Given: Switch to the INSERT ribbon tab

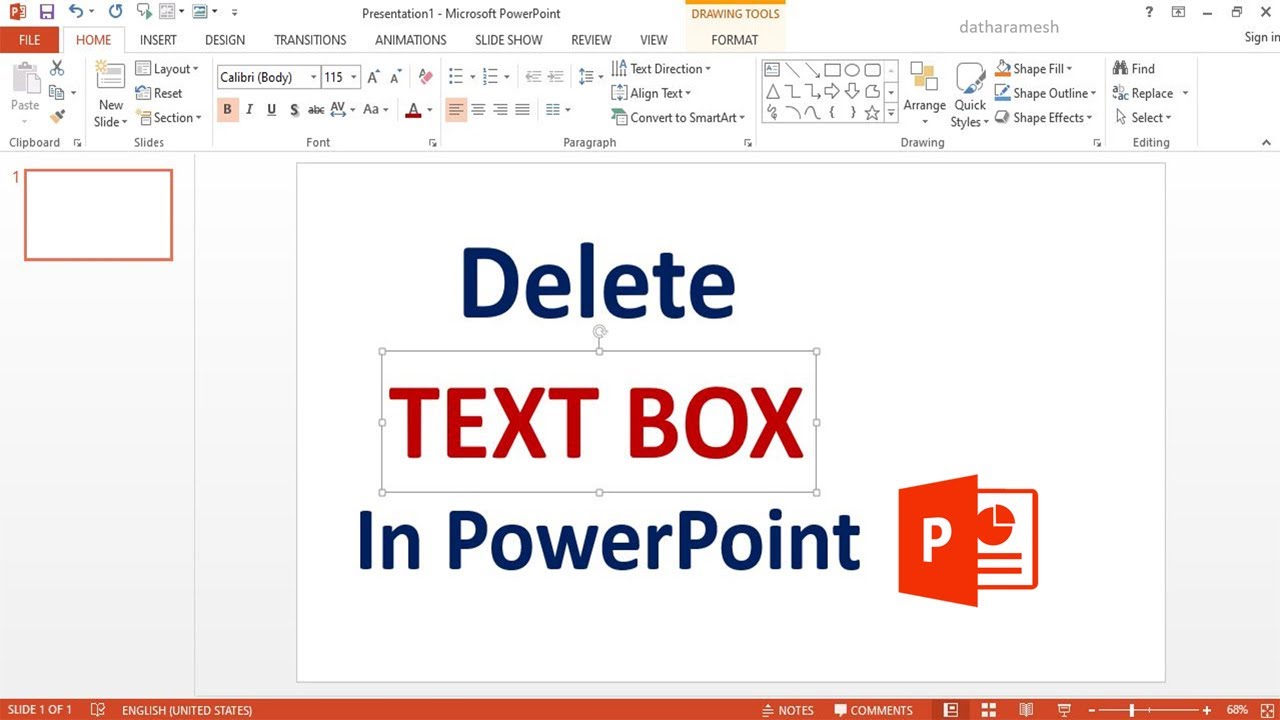Looking at the screenshot, I should pos(158,40).
